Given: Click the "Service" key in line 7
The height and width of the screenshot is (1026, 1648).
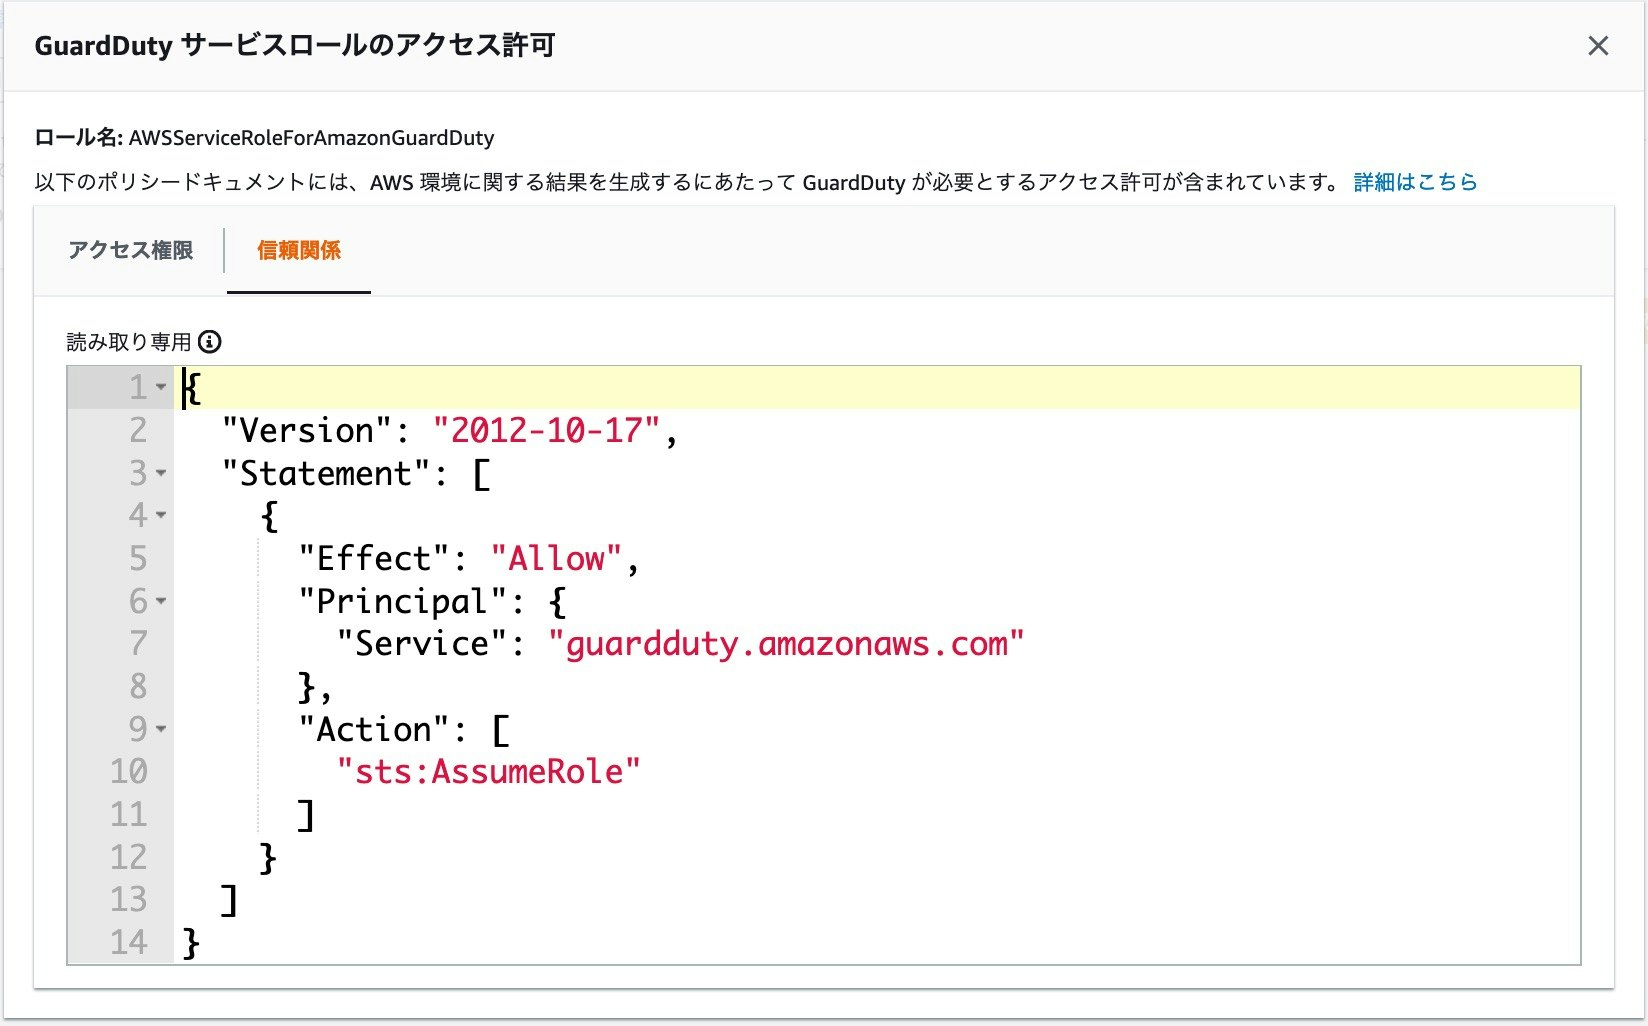Looking at the screenshot, I should pos(423,644).
